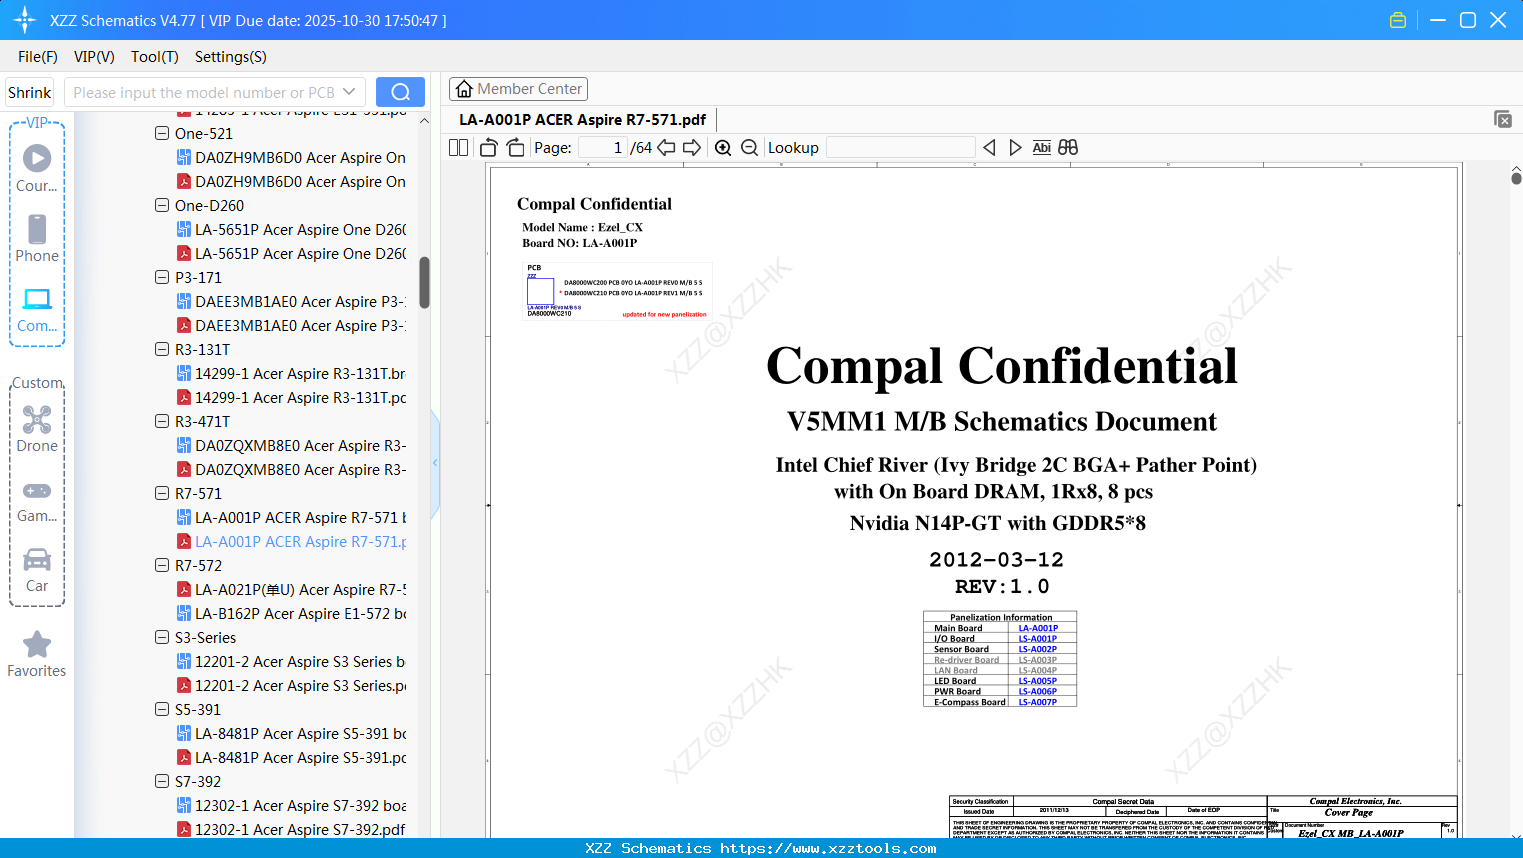The image size is (1523, 858).
Task: Zoom out of the schematic page
Action: pyautogui.click(x=750, y=148)
